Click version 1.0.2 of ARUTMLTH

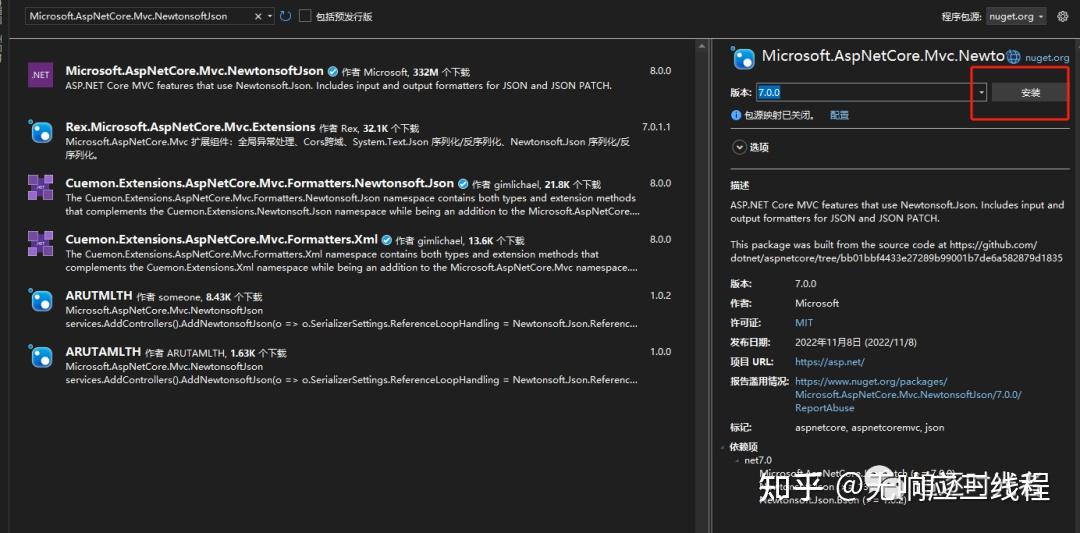coord(660,295)
